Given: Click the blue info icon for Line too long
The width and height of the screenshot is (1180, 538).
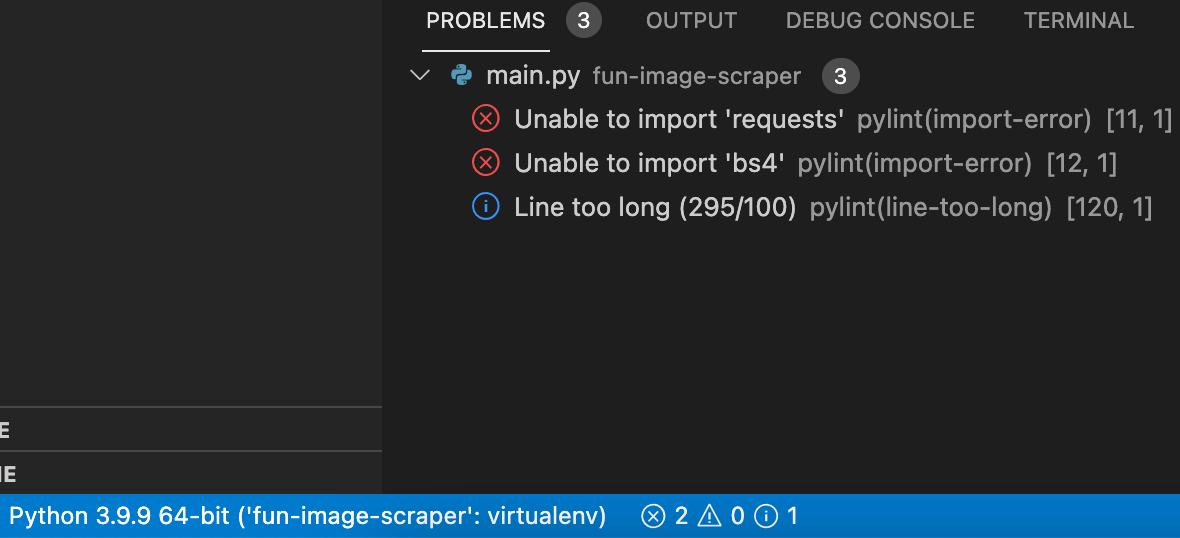Looking at the screenshot, I should coord(485,207).
